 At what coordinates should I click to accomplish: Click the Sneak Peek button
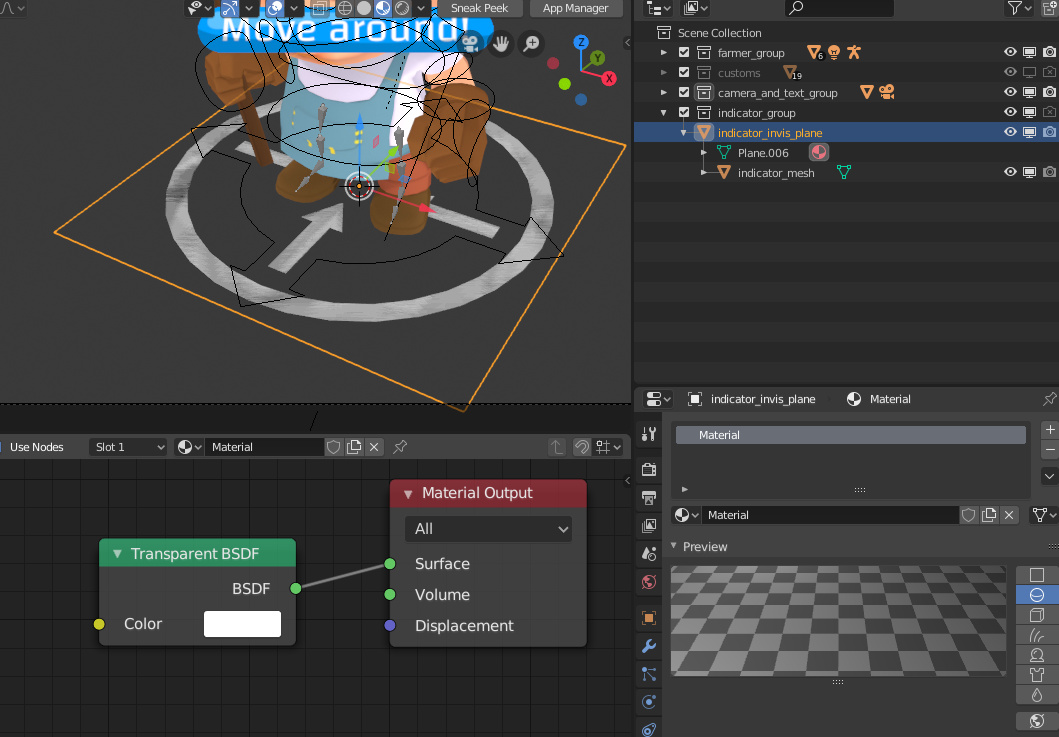click(x=480, y=8)
